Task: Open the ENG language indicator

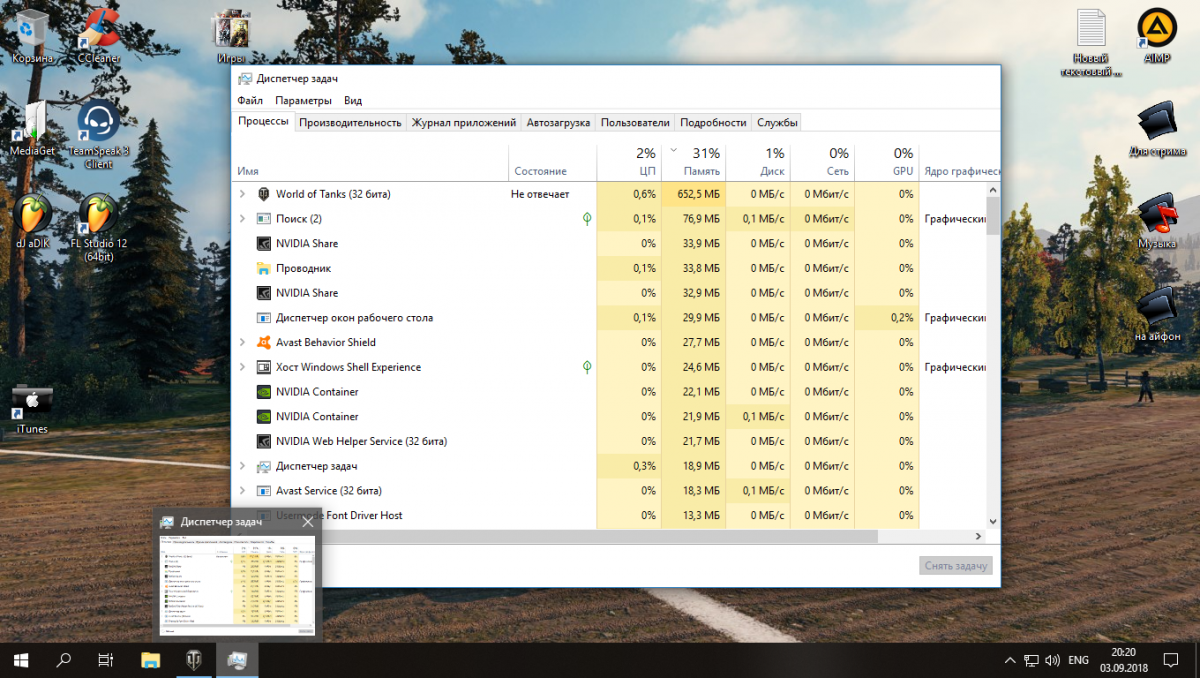Action: pos(1078,660)
